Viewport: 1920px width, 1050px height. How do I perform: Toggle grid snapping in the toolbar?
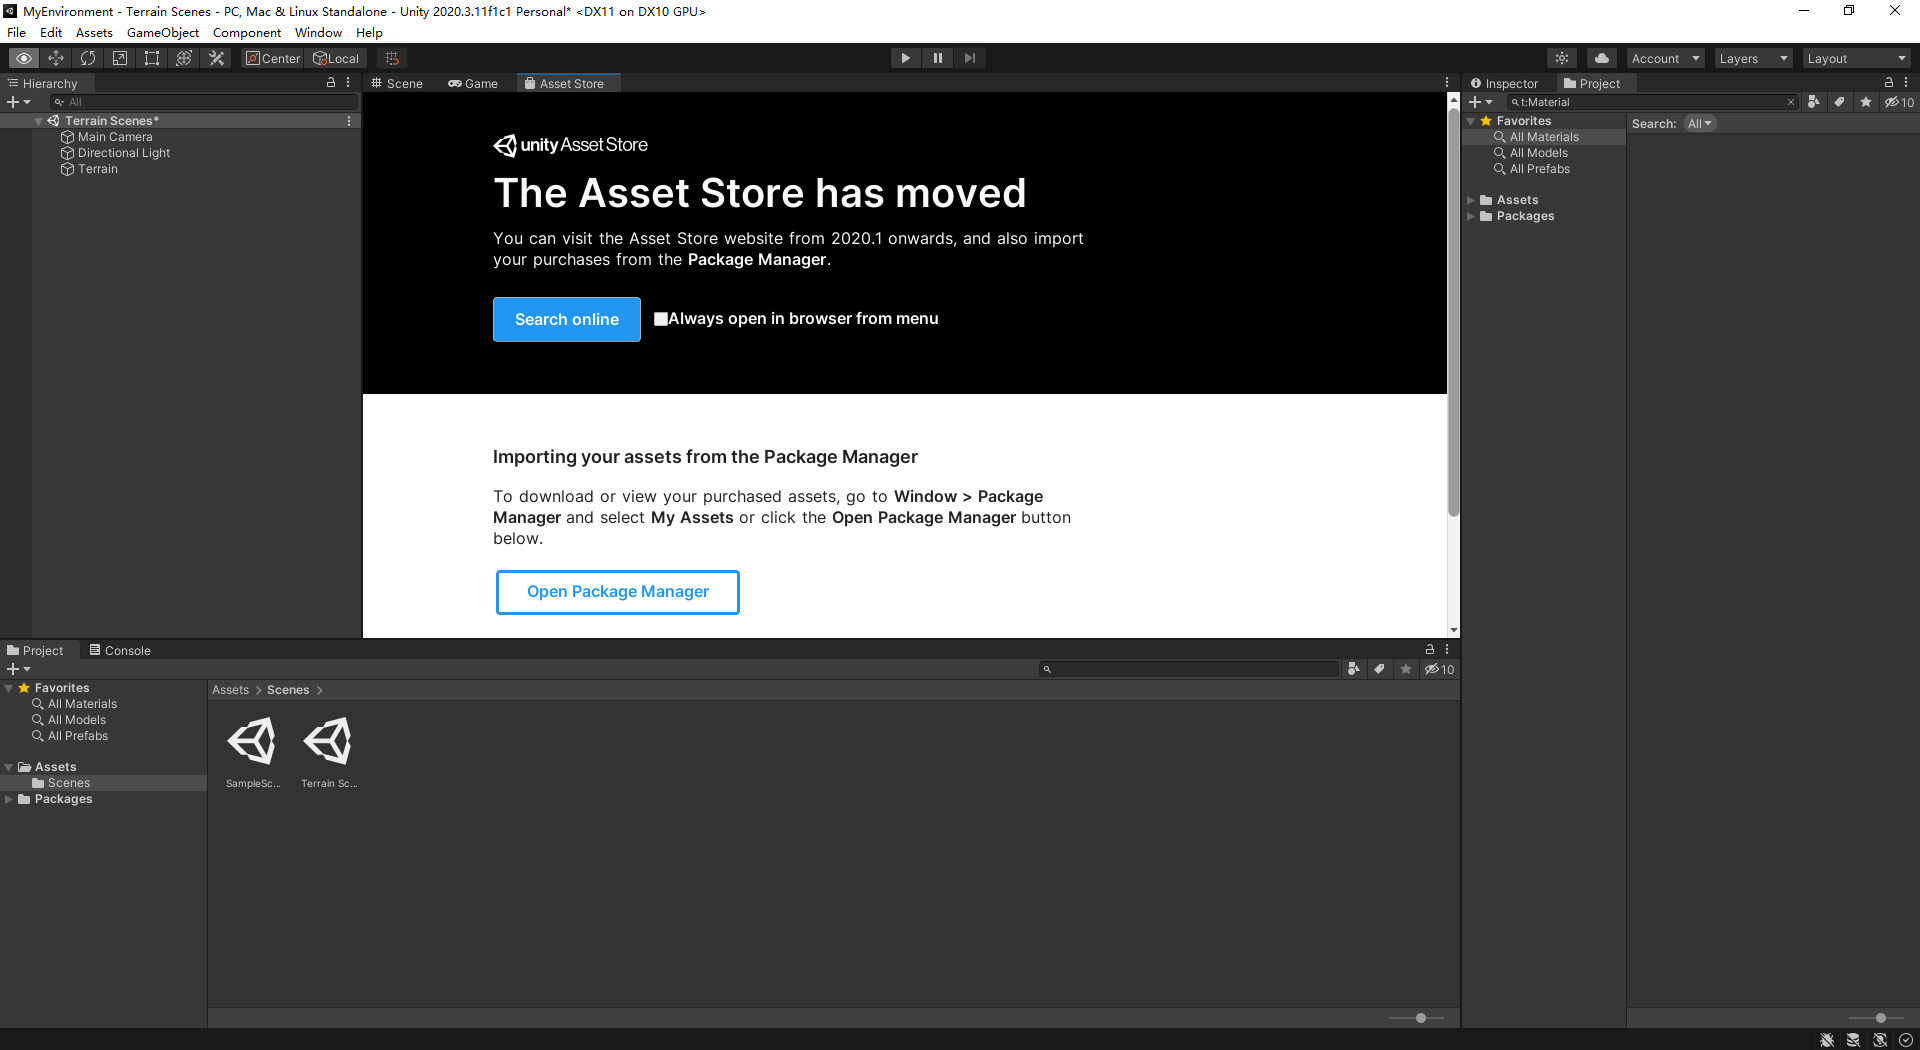391,58
